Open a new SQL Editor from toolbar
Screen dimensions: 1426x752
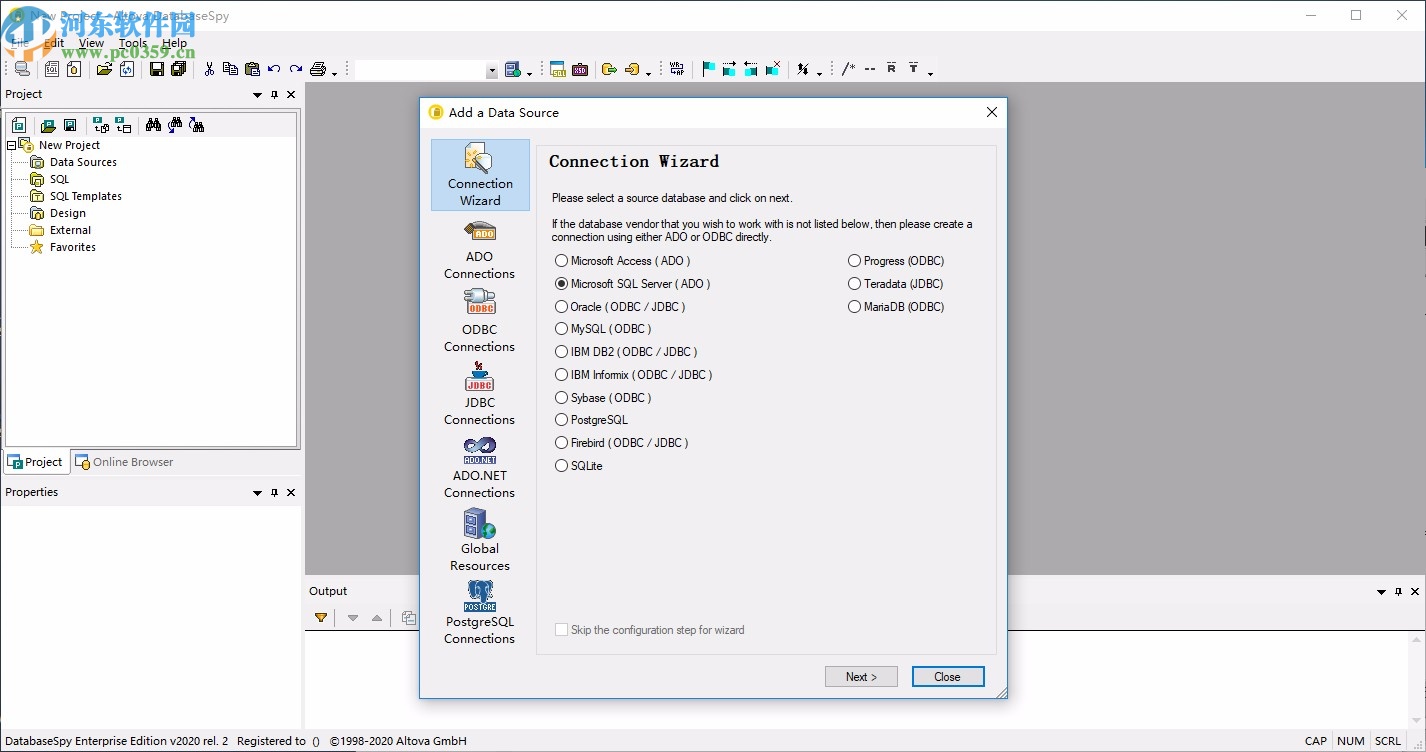[52, 69]
